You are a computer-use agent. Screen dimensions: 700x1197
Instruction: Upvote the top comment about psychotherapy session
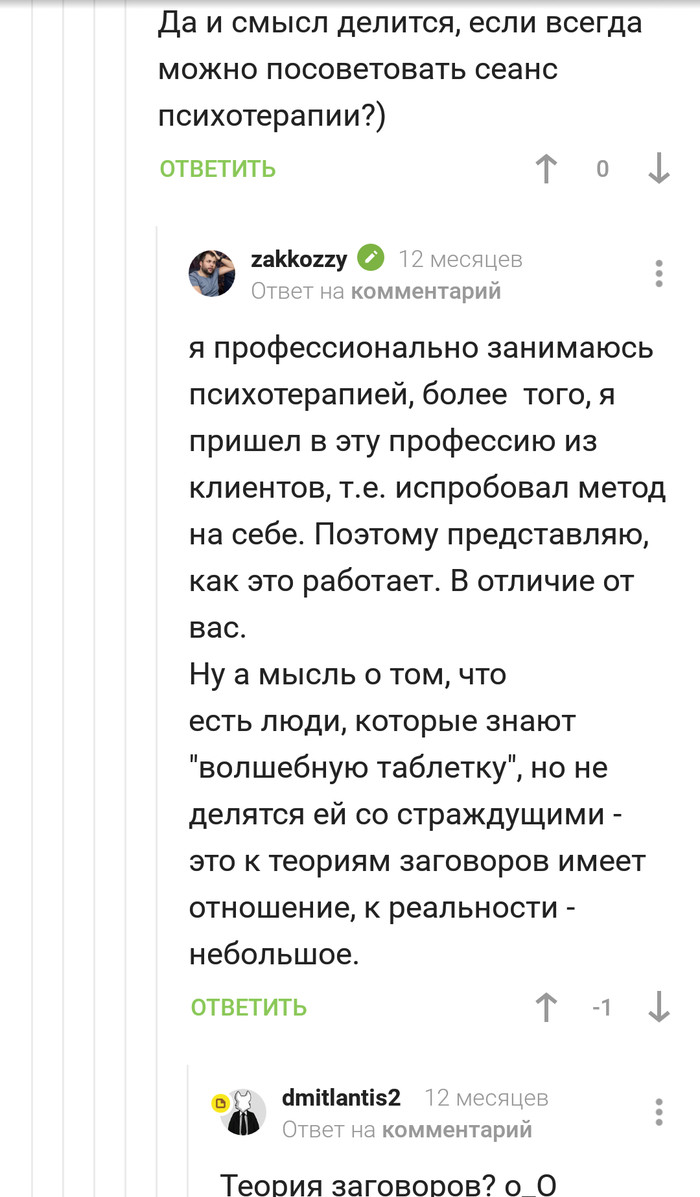coord(546,169)
